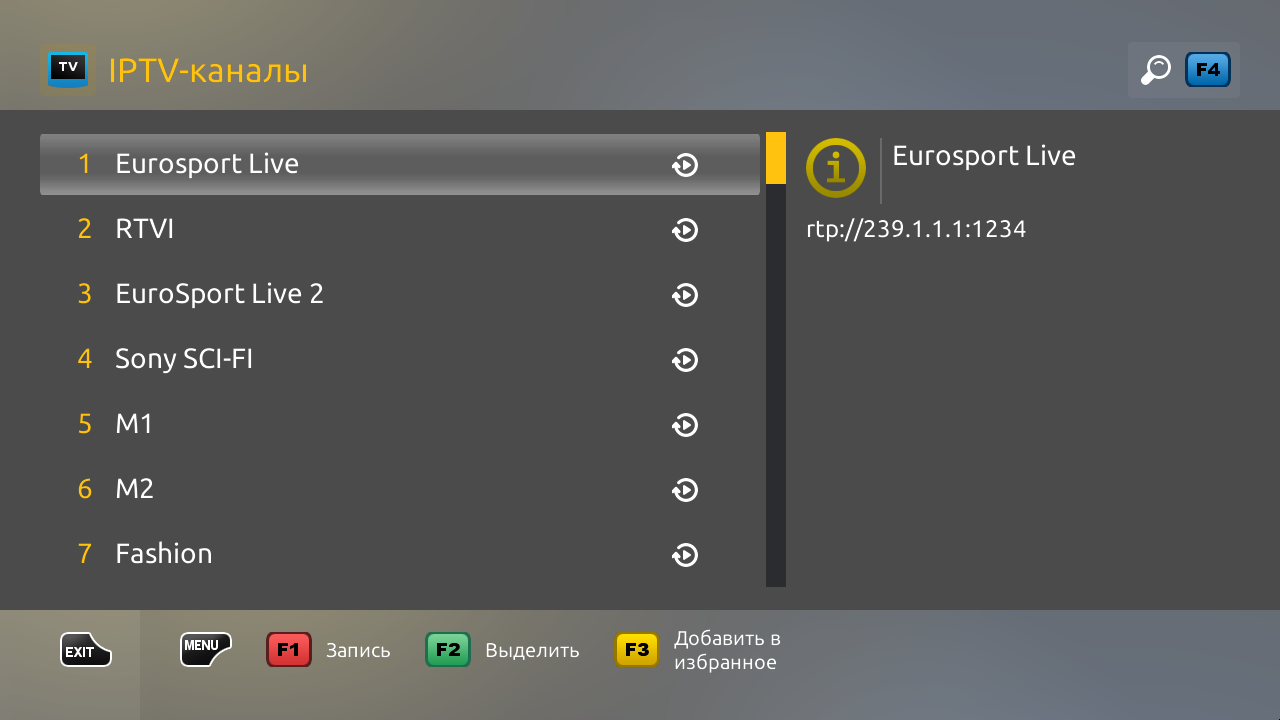Click the timeshift icon on Fashion row
The height and width of the screenshot is (720, 1280).
click(x=685, y=555)
